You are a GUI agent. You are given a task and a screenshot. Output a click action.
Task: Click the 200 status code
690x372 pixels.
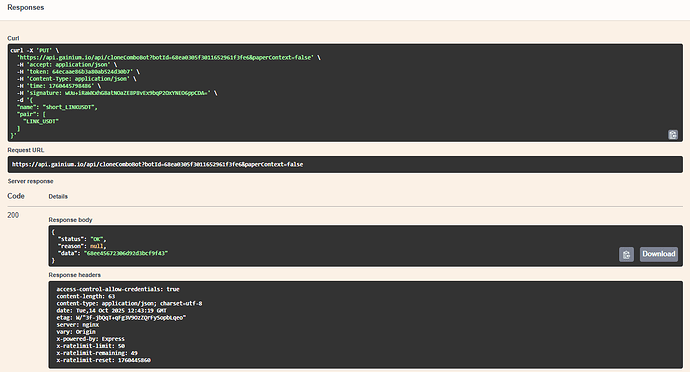pyautogui.click(x=13, y=215)
